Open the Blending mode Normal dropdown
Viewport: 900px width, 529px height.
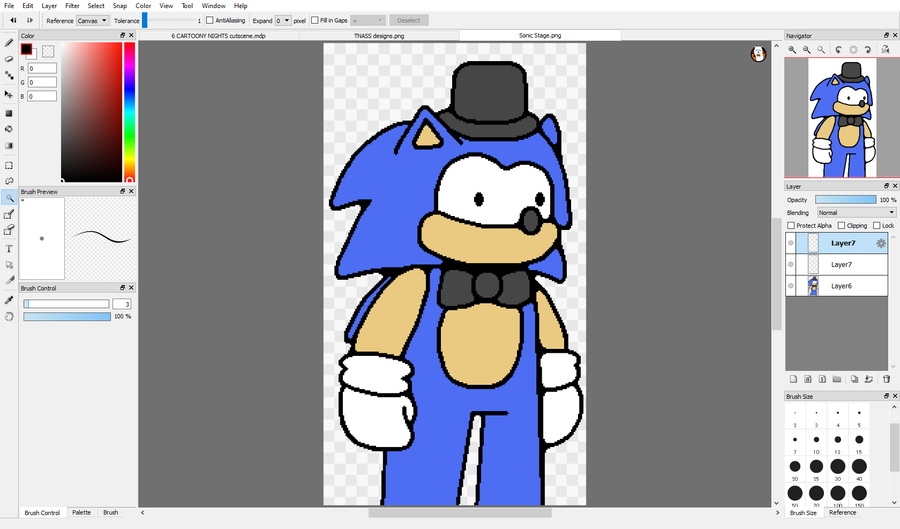(856, 213)
